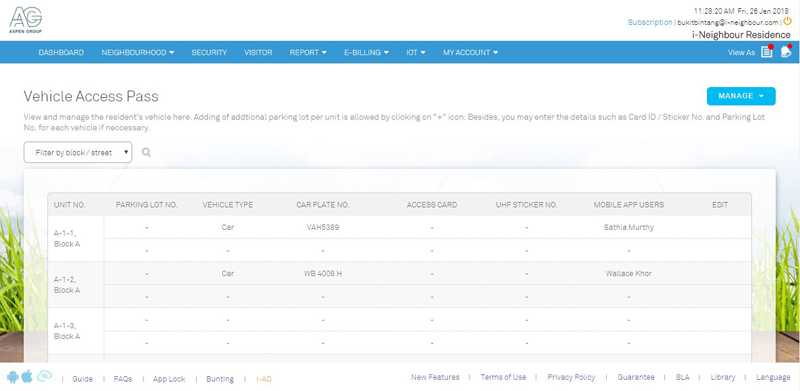This screenshot has width=800, height=391.
Task: Click the search magnifier icon
Action: coord(146,152)
